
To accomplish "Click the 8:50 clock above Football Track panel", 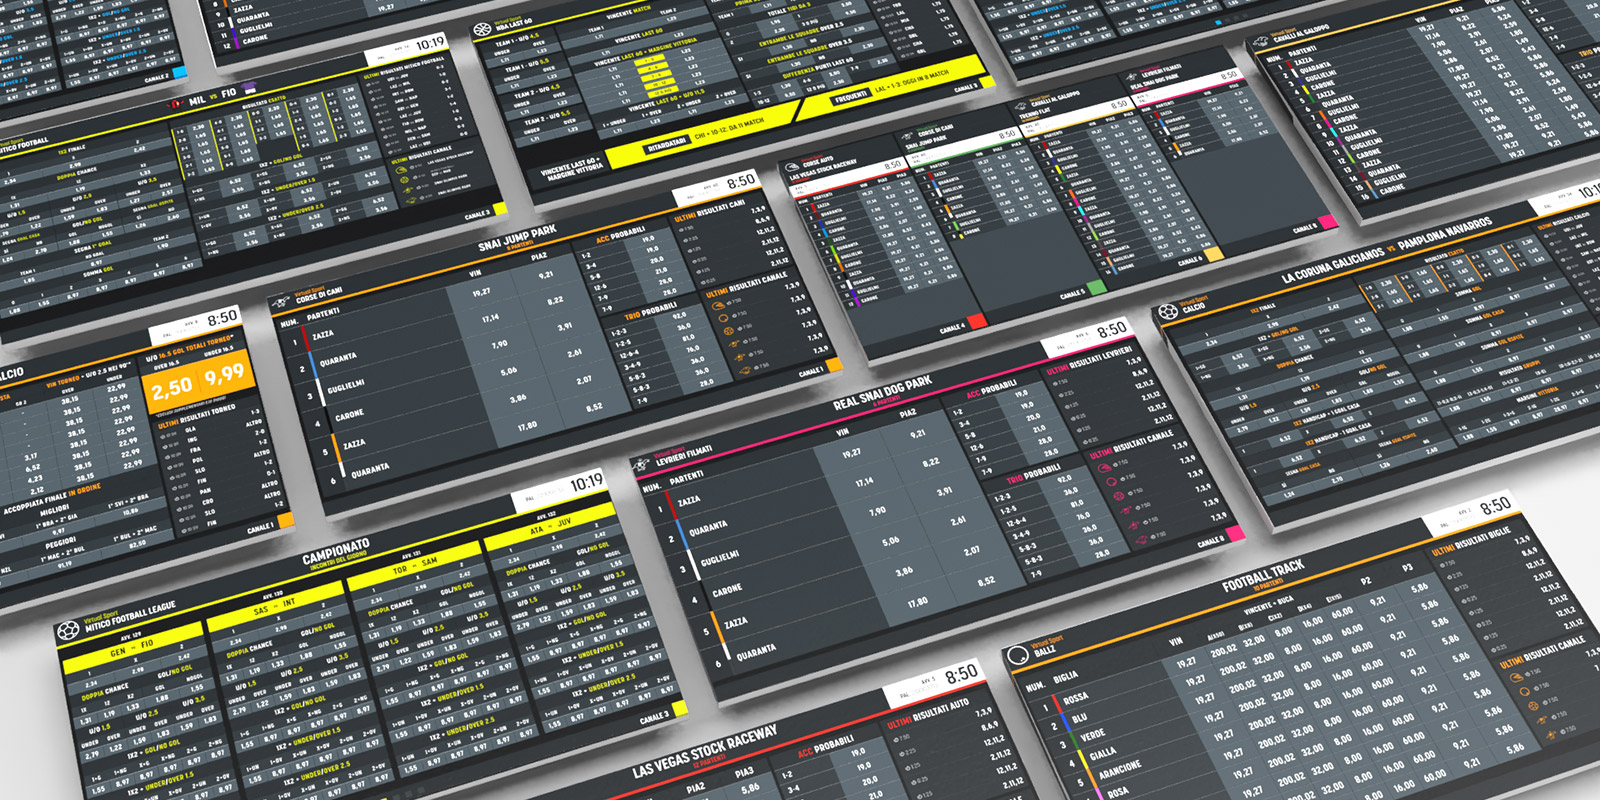I will [x=1495, y=507].
